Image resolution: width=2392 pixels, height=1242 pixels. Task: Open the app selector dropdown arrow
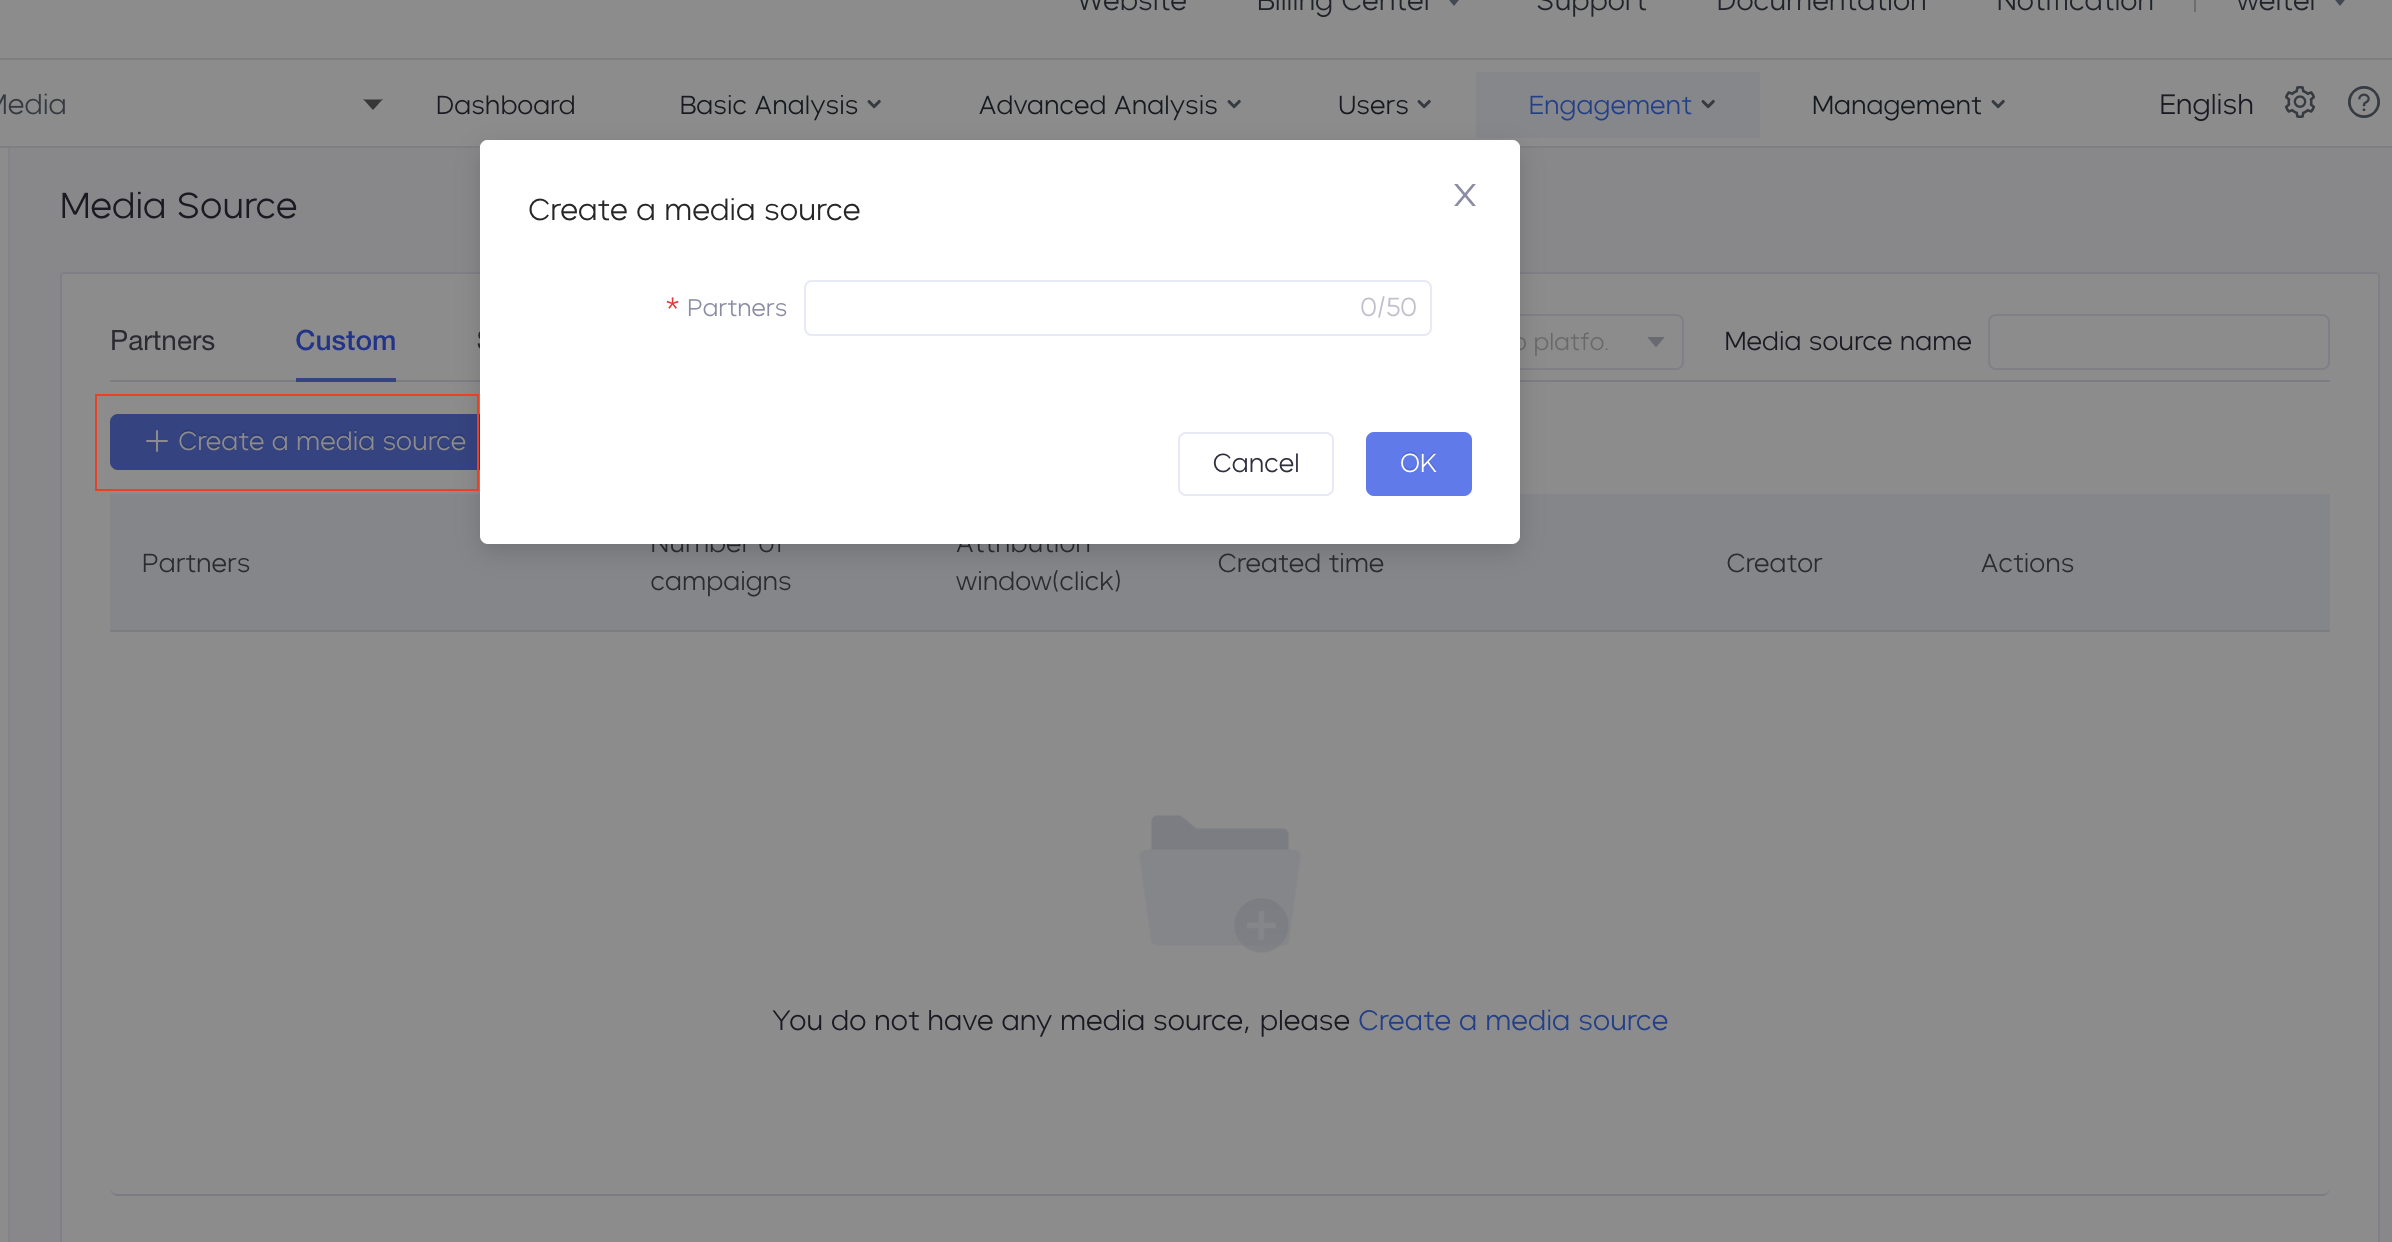point(373,105)
